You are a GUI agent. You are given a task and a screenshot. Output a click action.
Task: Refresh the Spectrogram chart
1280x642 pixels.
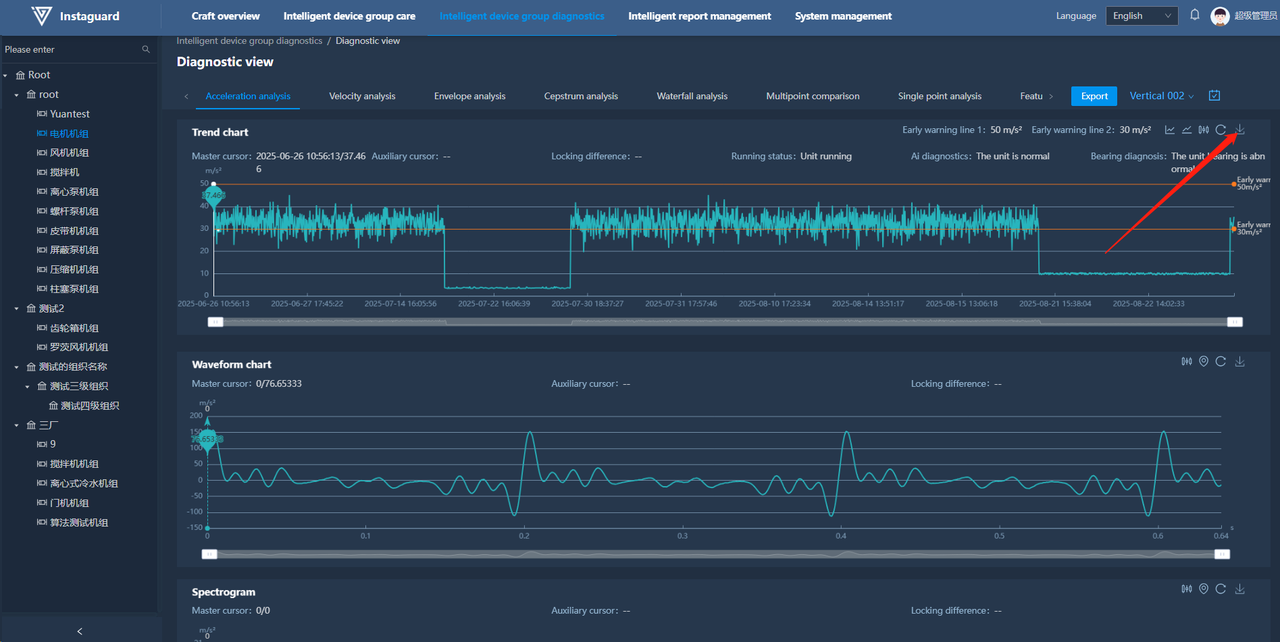click(1221, 590)
